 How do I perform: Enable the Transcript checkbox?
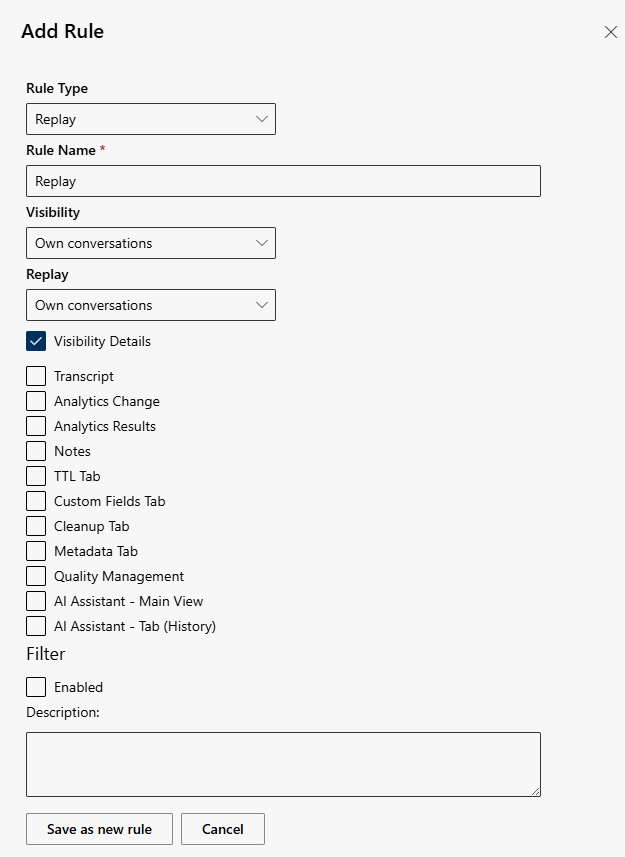pos(36,376)
